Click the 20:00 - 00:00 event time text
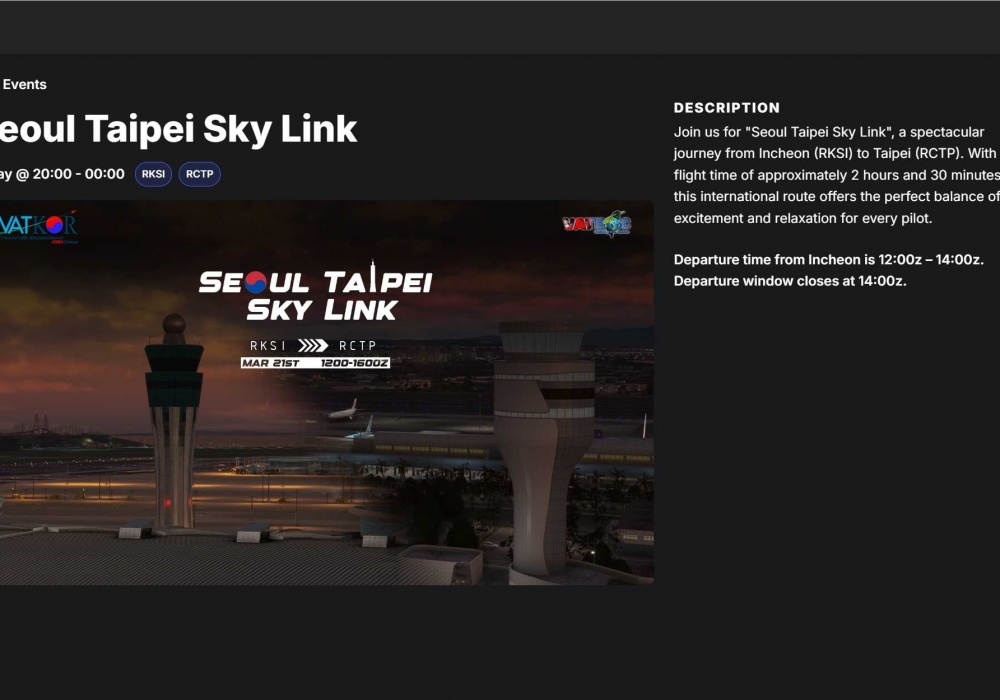The image size is (1000, 700). [x=78, y=174]
